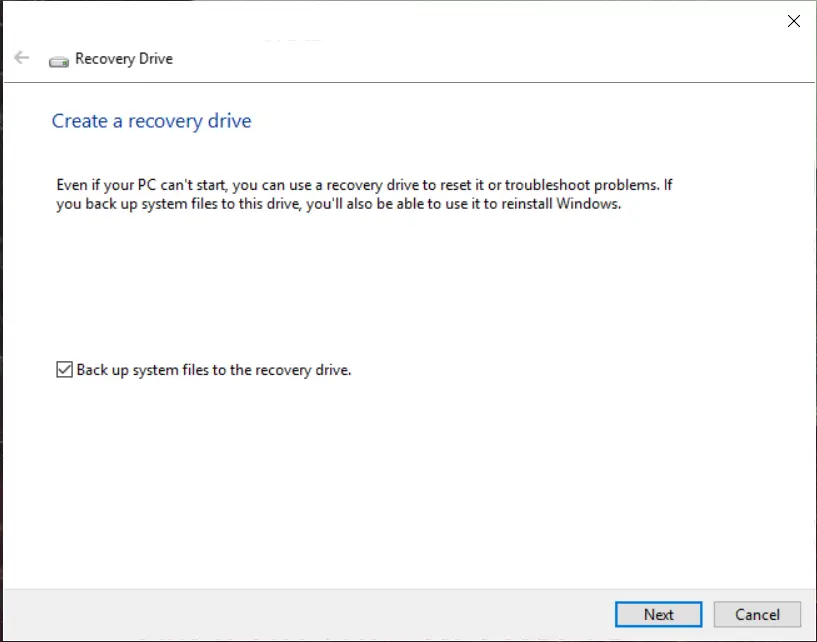Proceed with the Next button
817x642 pixels.
point(658,614)
